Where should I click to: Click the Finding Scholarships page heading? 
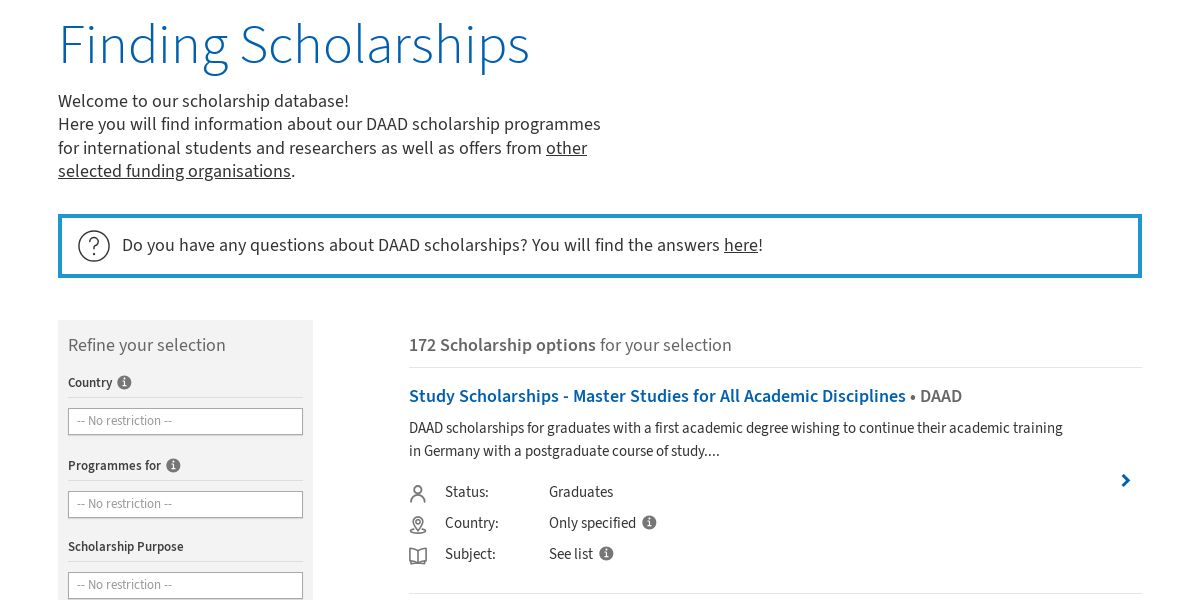tap(293, 45)
